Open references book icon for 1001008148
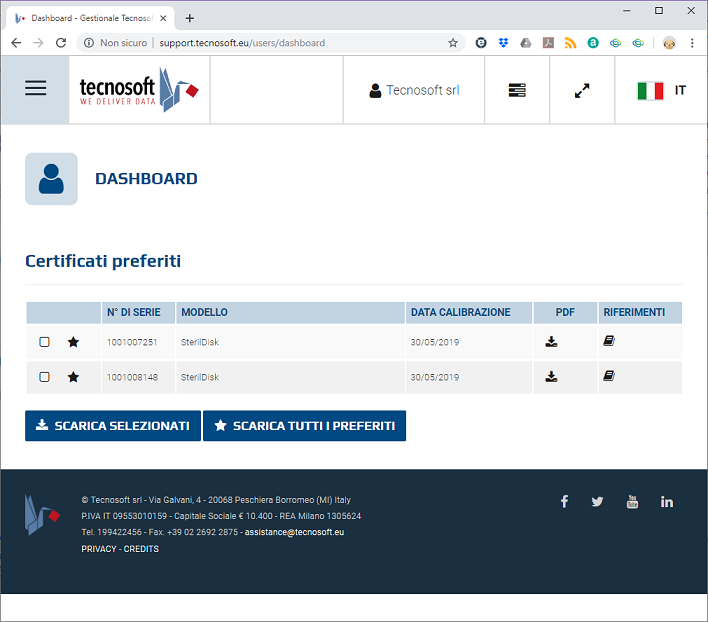This screenshot has height=622, width=708. (609, 376)
